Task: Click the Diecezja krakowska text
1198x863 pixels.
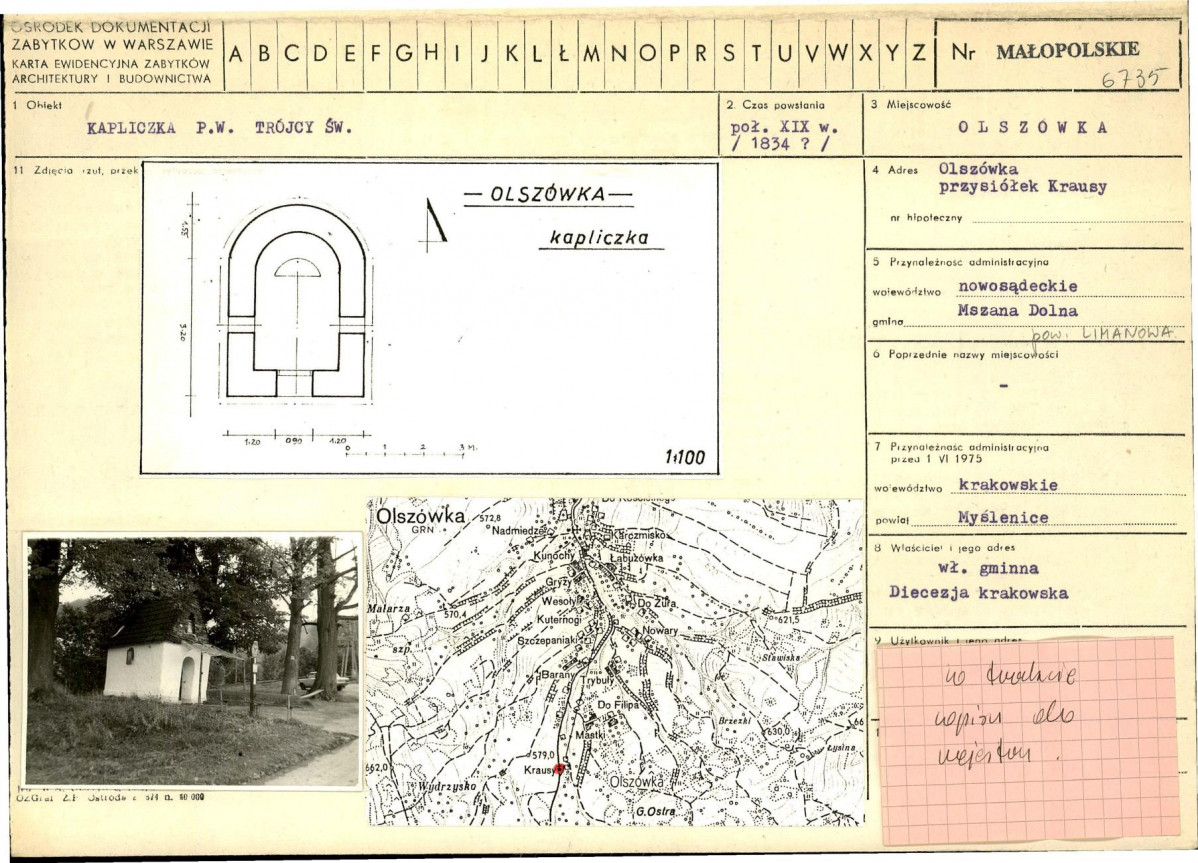Action: (979, 593)
